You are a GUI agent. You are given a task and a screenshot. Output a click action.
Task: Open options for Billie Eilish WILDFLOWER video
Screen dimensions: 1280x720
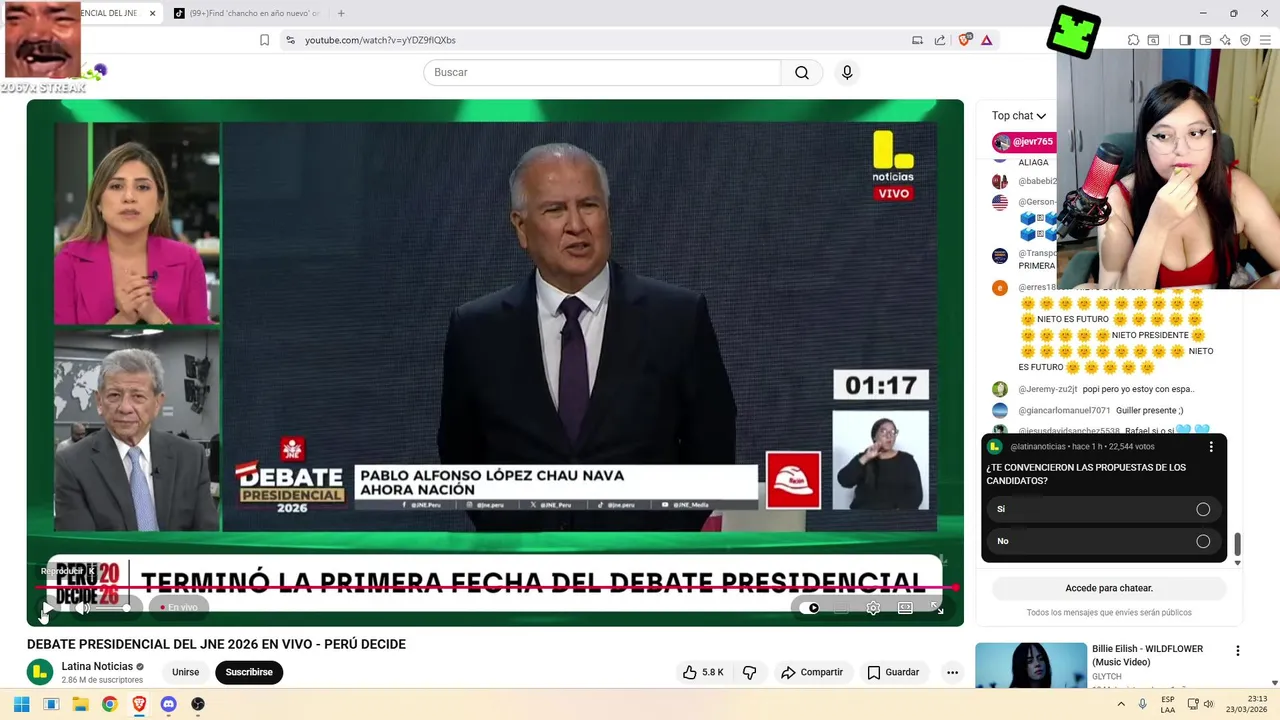pos(1238,651)
